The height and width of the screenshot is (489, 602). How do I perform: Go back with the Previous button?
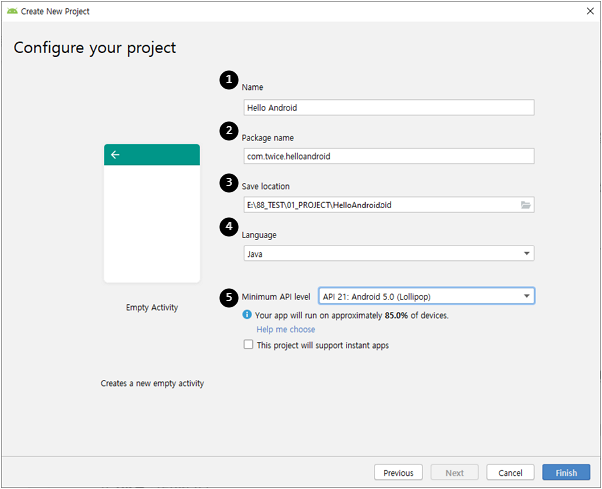tap(398, 472)
